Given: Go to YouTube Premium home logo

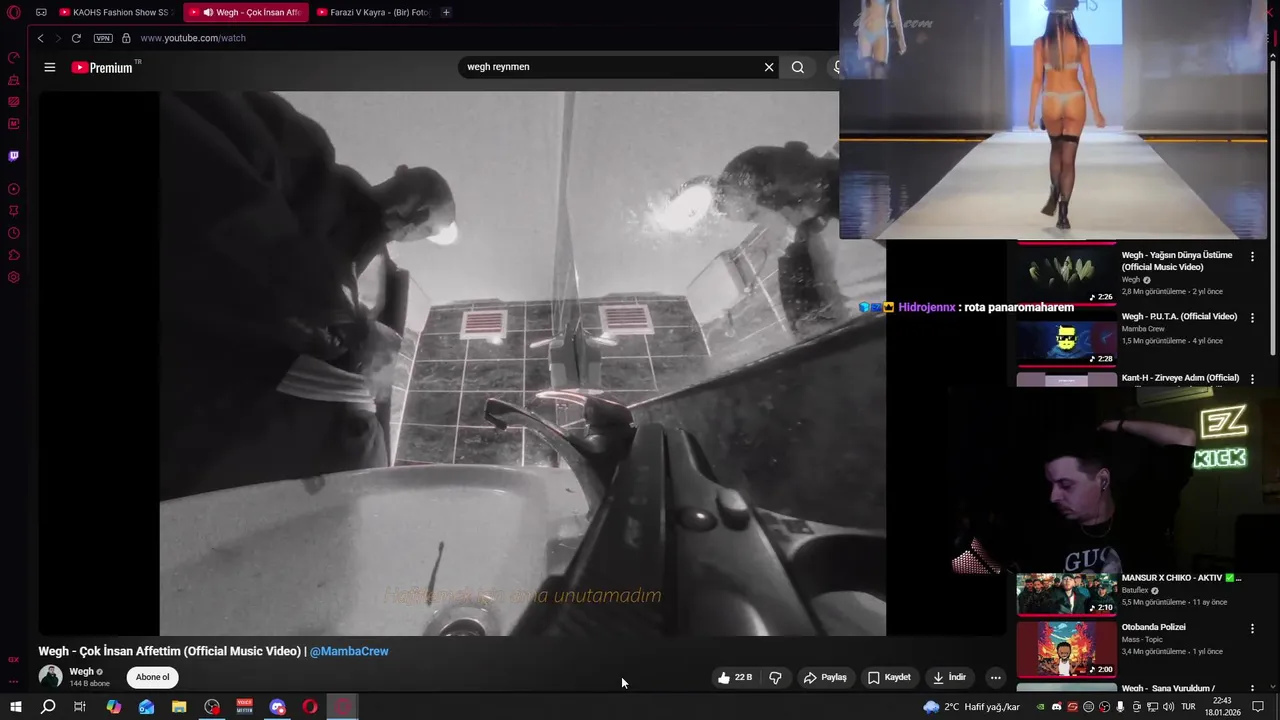Looking at the screenshot, I should (102, 67).
